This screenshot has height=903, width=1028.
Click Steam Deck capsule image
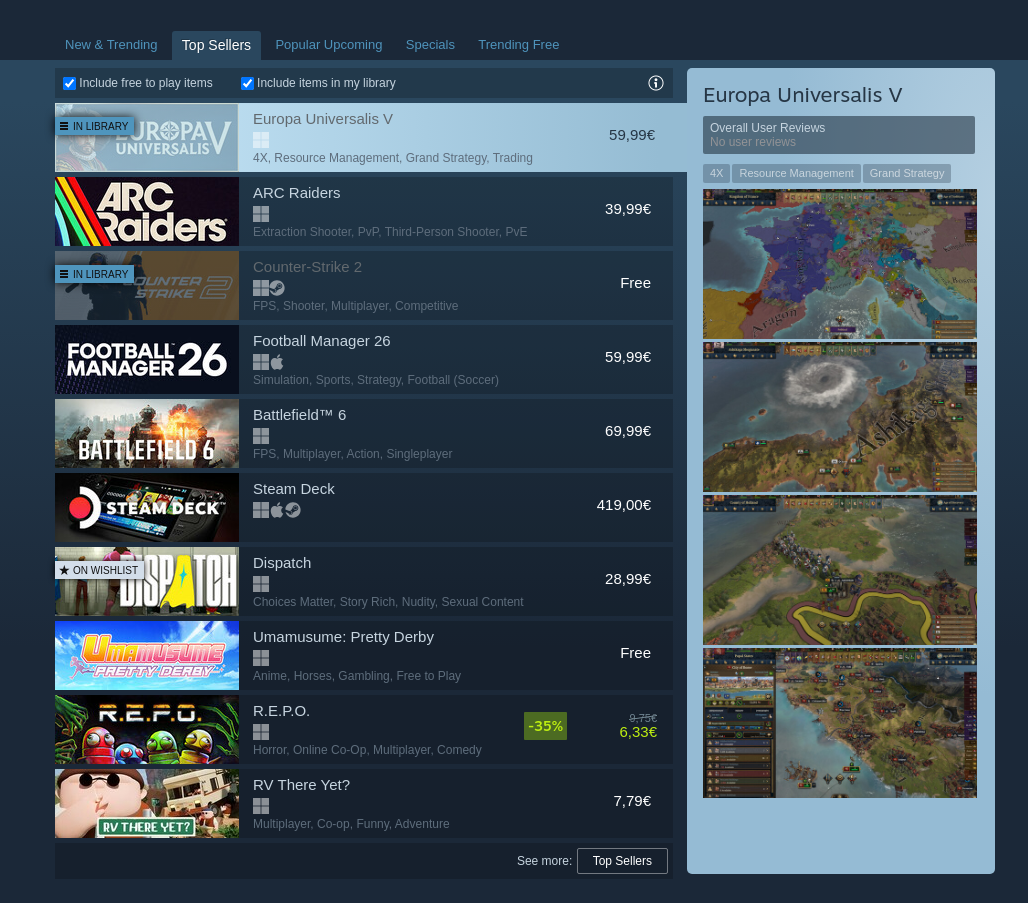coord(147,508)
